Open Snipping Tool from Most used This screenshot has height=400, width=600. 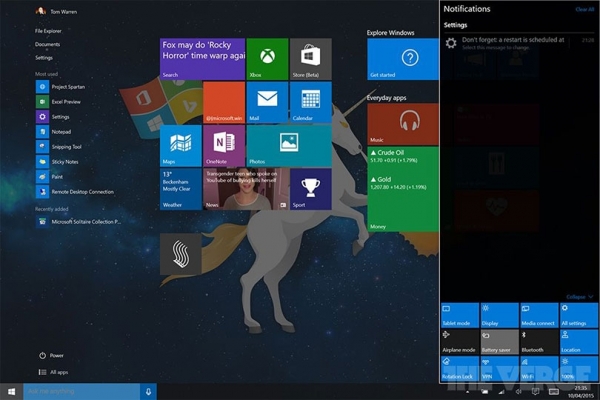click(59, 147)
